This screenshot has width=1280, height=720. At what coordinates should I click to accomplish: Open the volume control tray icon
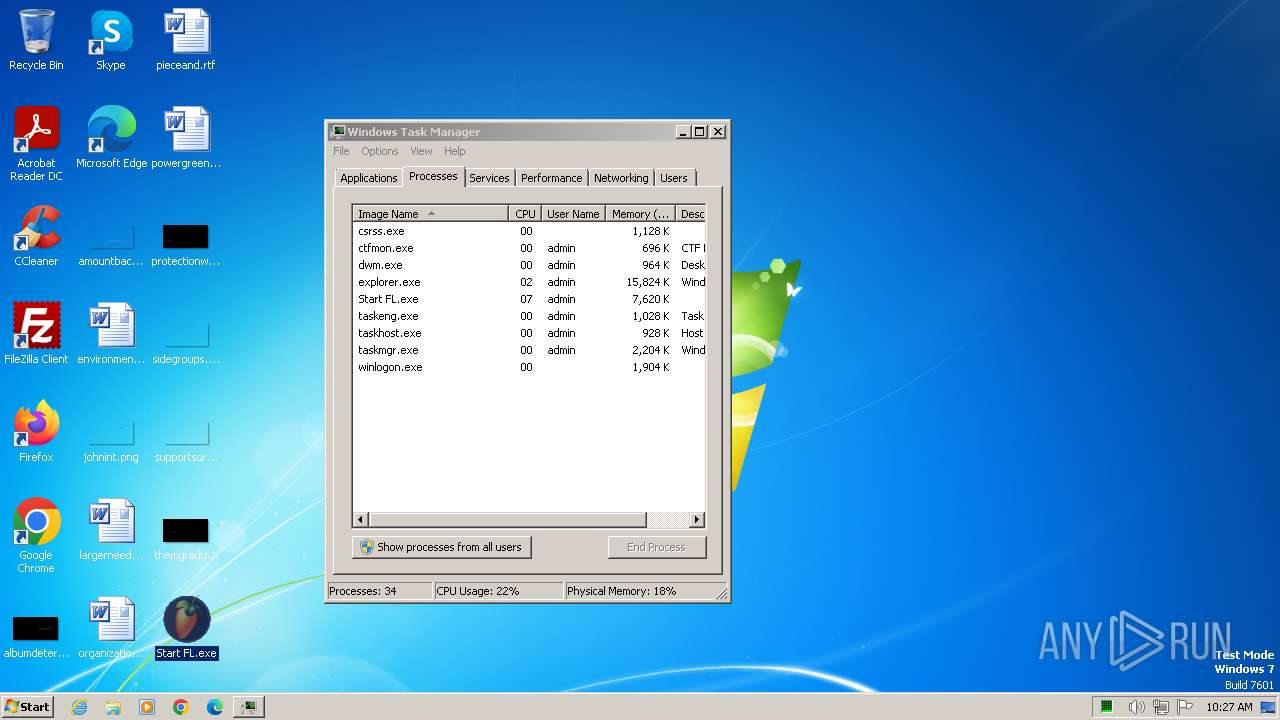(1136, 707)
